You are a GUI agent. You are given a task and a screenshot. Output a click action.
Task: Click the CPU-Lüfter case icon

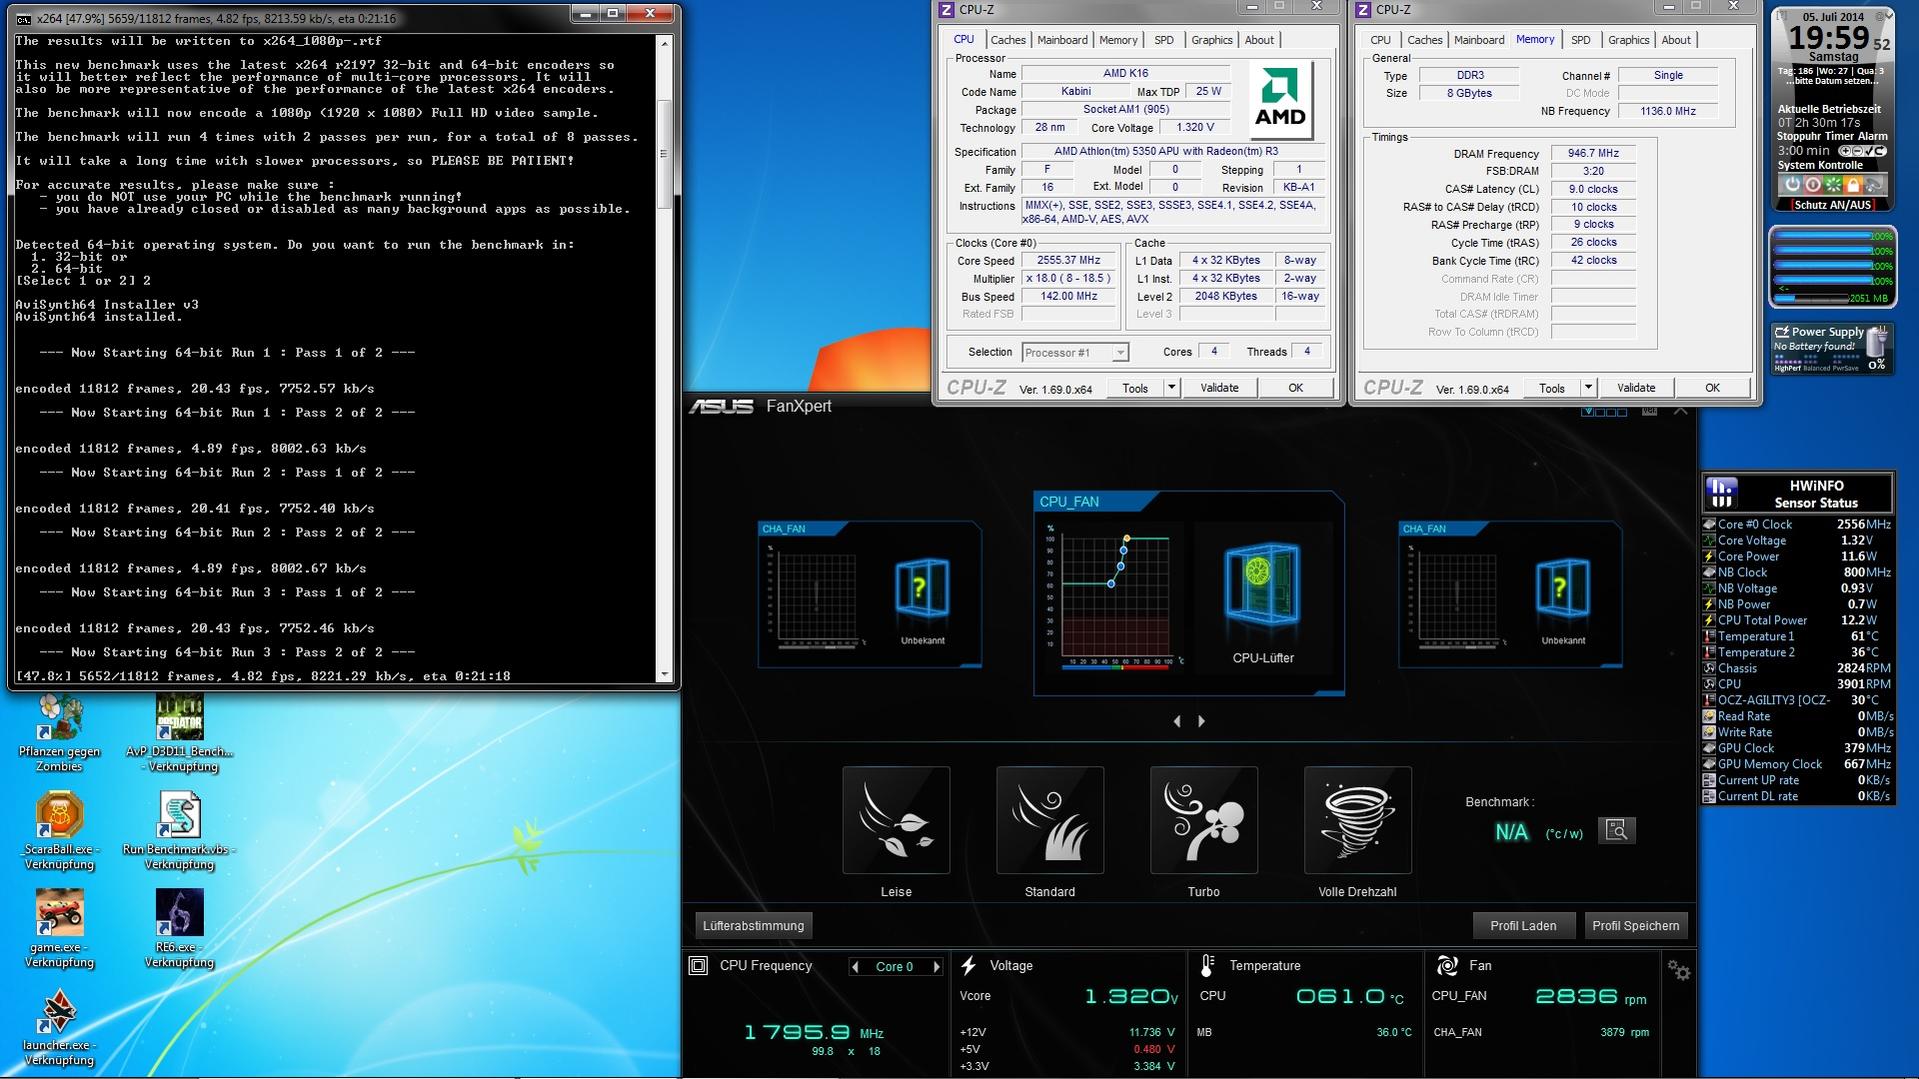(1263, 582)
